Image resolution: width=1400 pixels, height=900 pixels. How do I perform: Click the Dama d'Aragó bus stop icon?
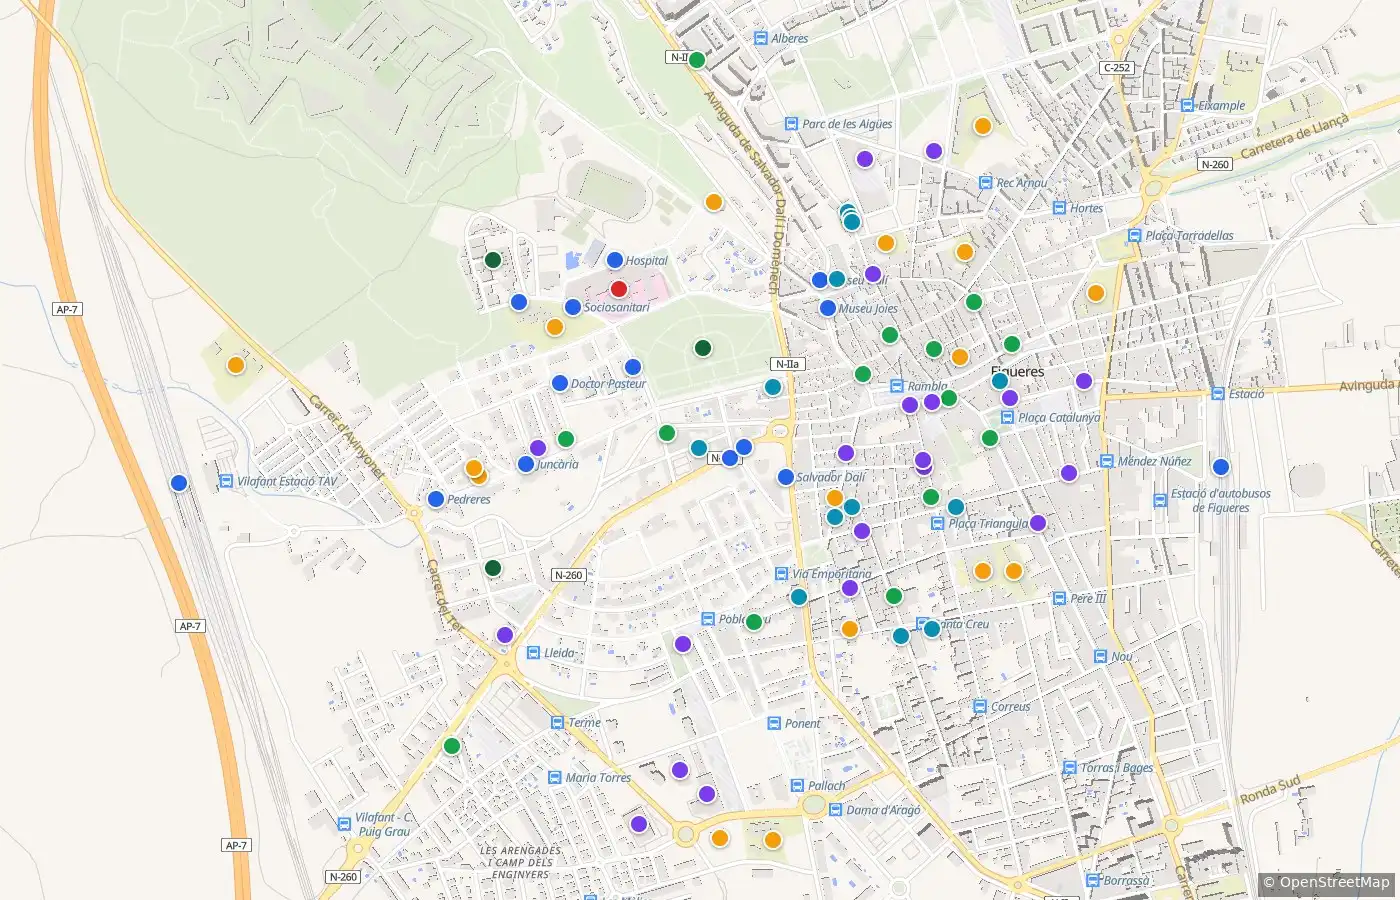coord(835,810)
